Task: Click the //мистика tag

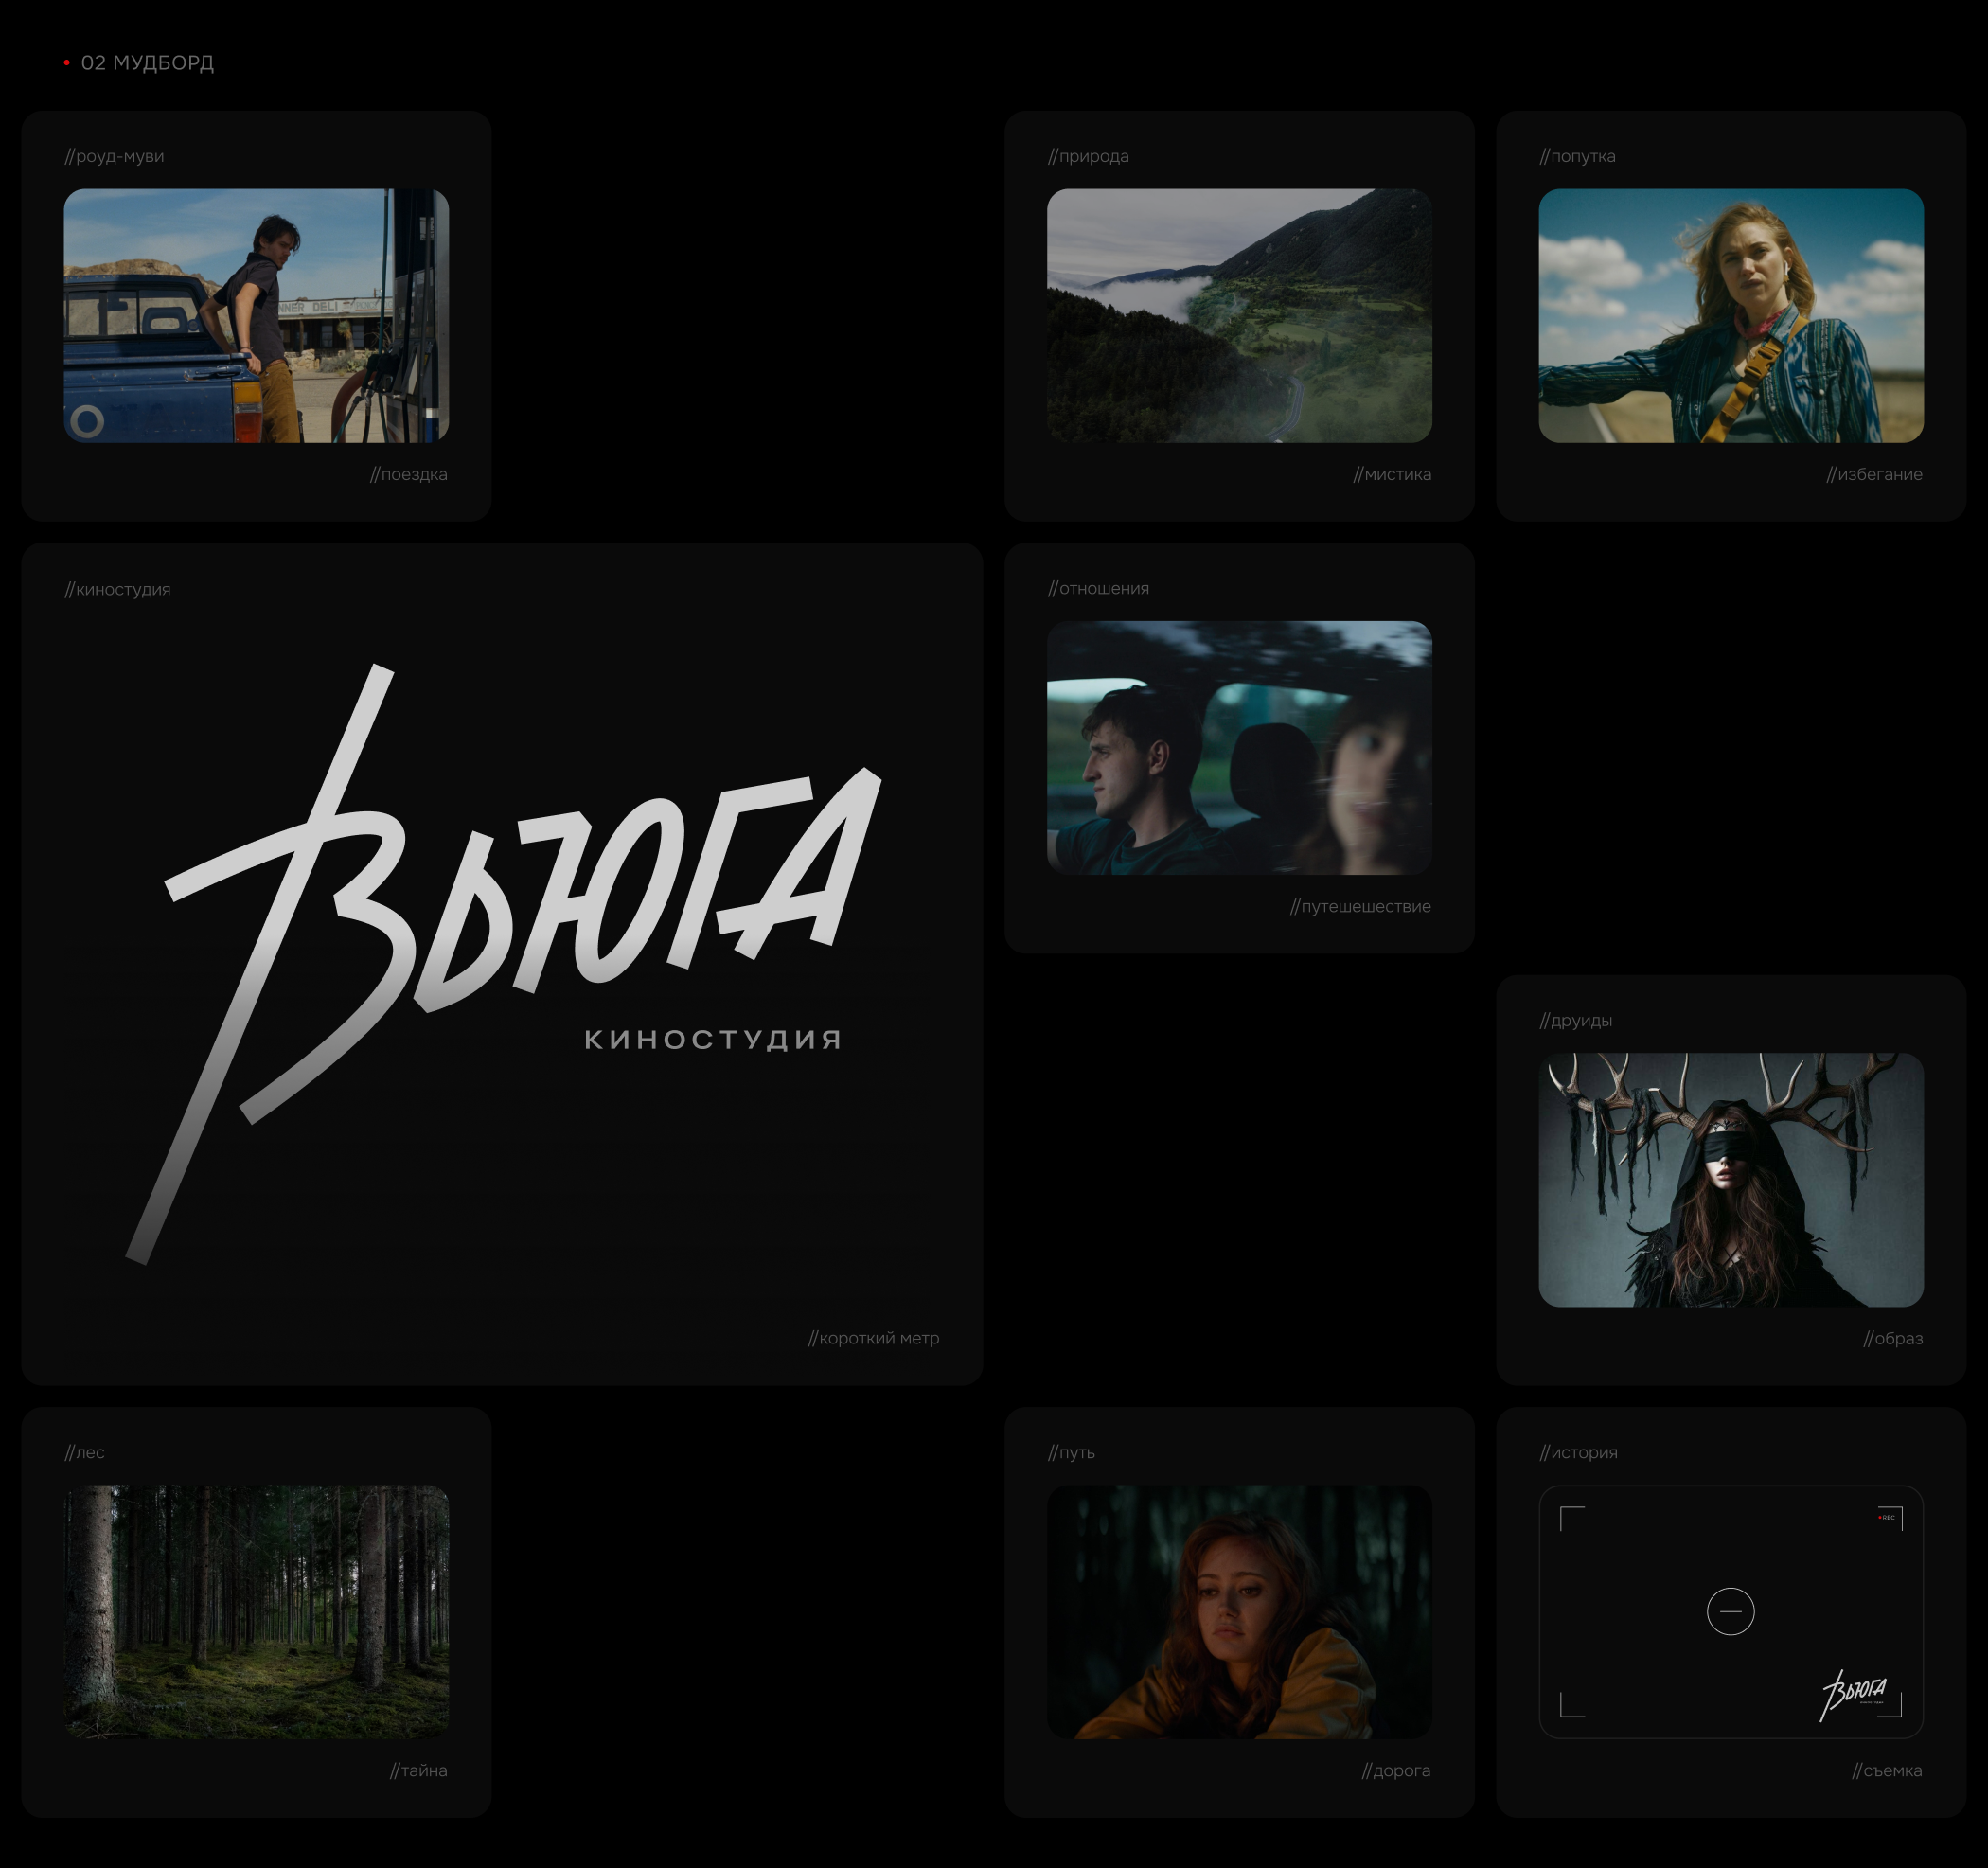Action: point(1392,474)
